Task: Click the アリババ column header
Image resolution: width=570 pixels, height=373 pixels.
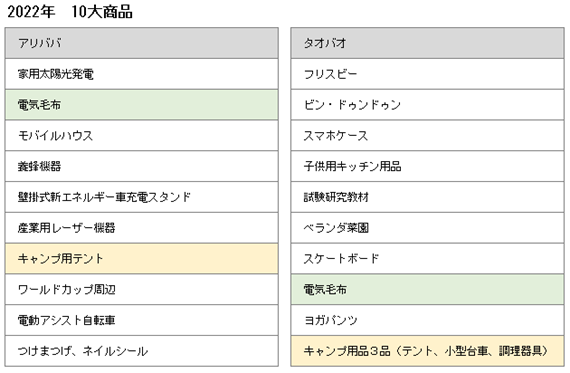Action: coord(142,43)
